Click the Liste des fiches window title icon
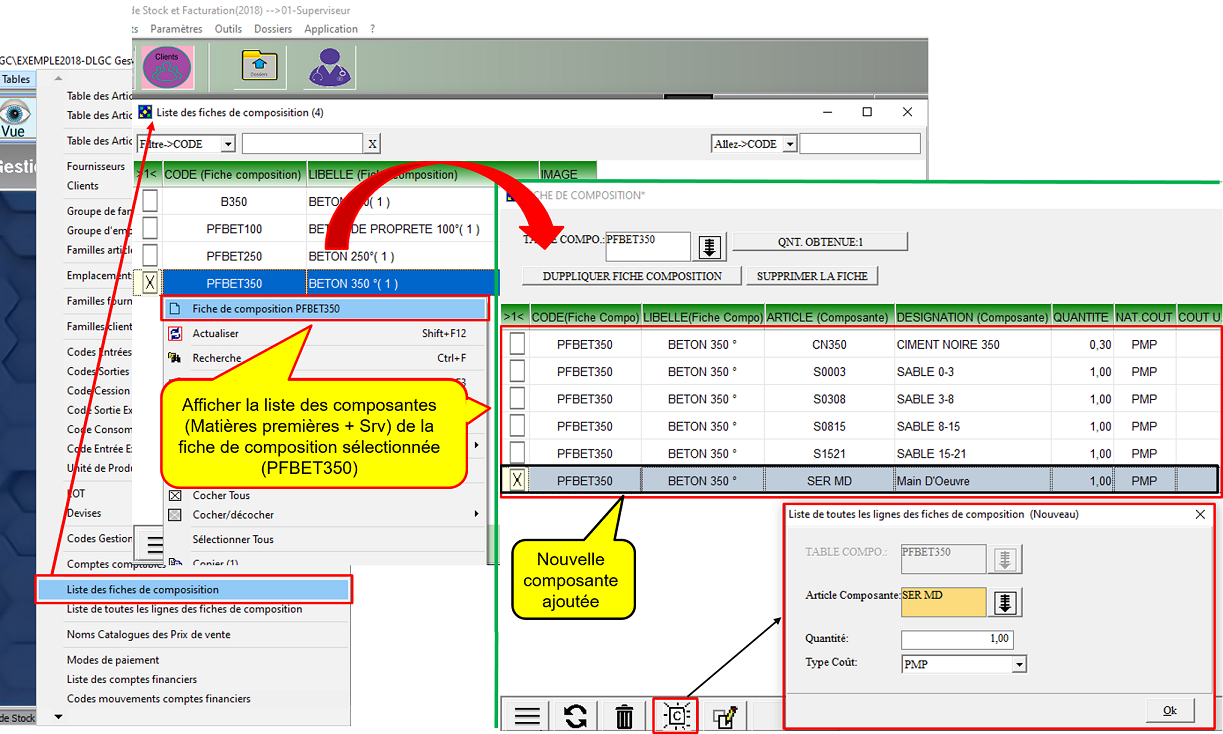 pos(146,112)
